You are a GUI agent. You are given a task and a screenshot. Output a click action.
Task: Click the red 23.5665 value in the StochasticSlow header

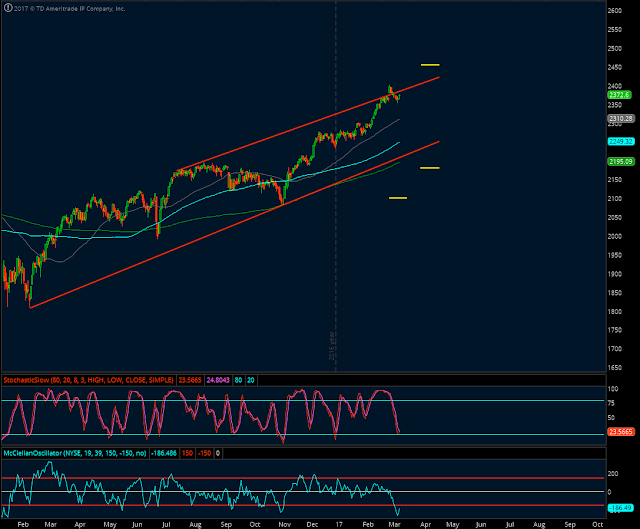(x=190, y=380)
